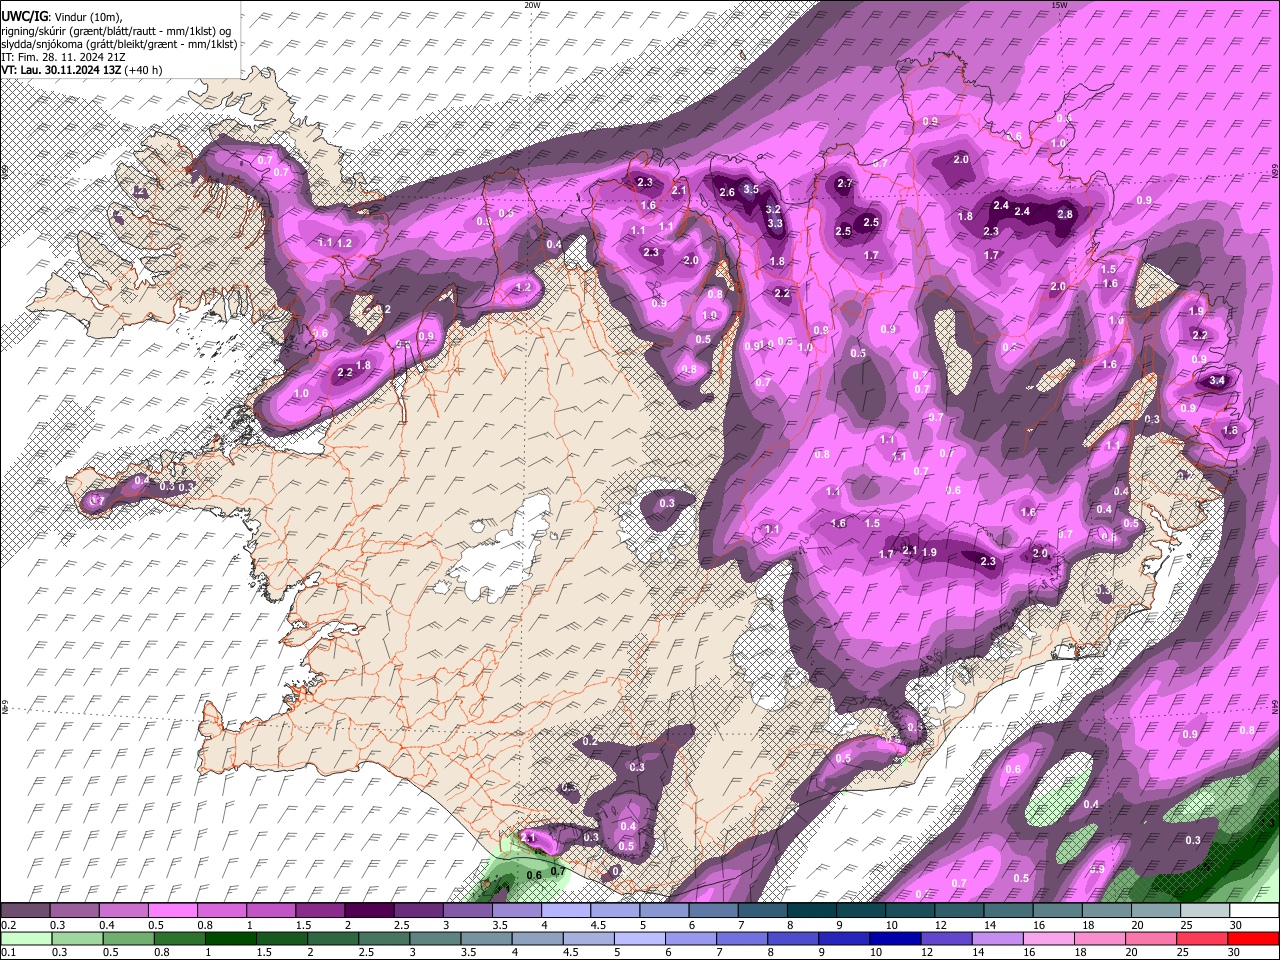Click the "20W" longitude label
The height and width of the screenshot is (960, 1280).
(x=532, y=5)
